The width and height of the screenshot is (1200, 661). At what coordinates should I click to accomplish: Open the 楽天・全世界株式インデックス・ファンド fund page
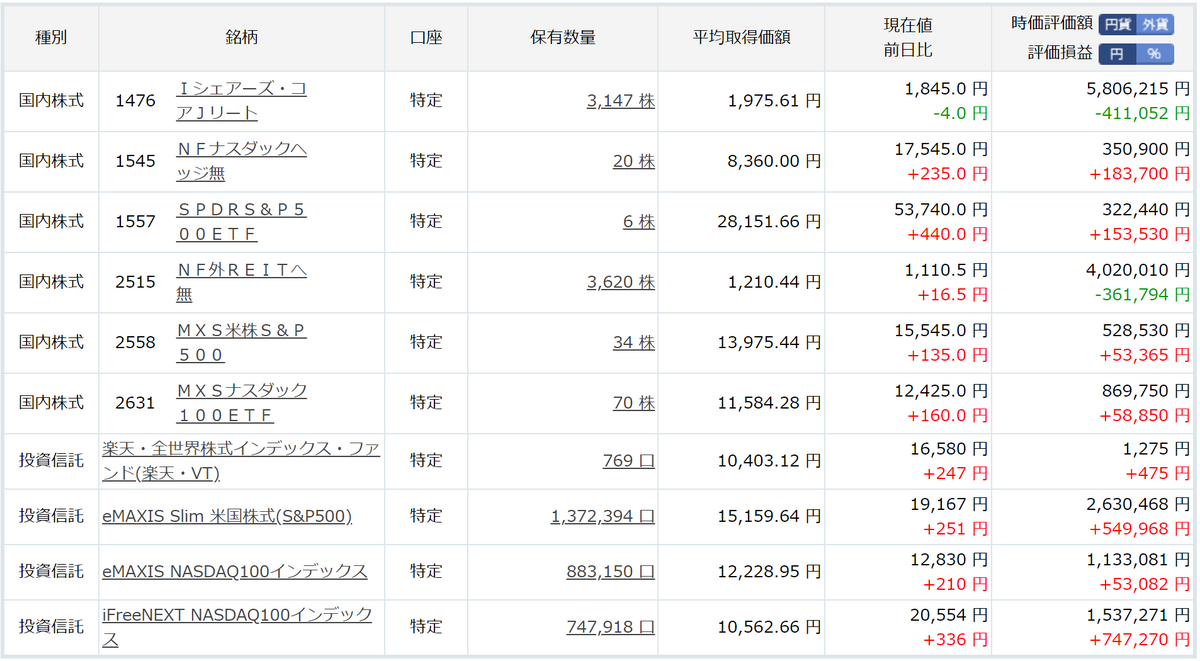coord(241,460)
